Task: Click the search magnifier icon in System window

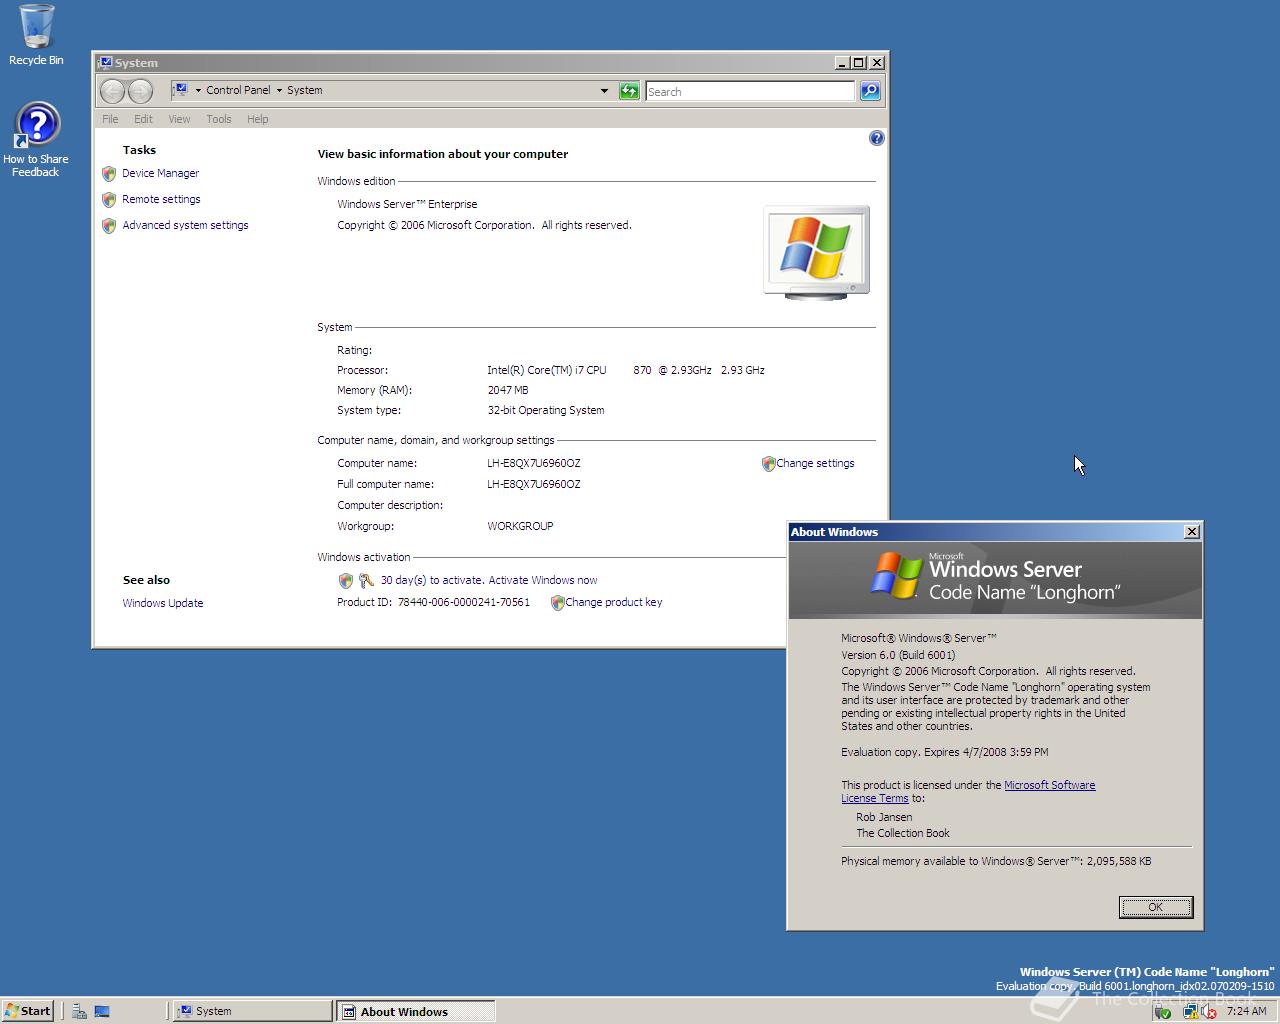Action: coord(870,91)
